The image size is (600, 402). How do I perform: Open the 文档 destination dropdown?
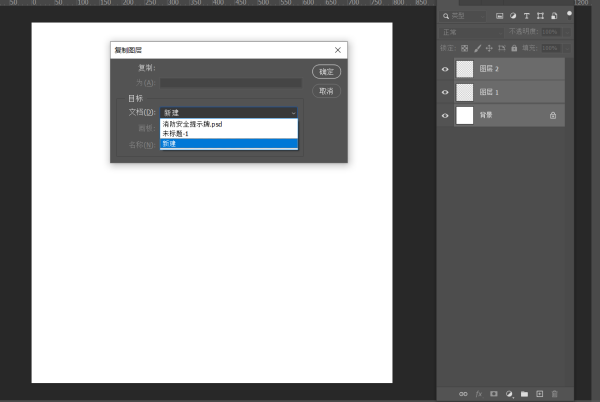(x=229, y=113)
